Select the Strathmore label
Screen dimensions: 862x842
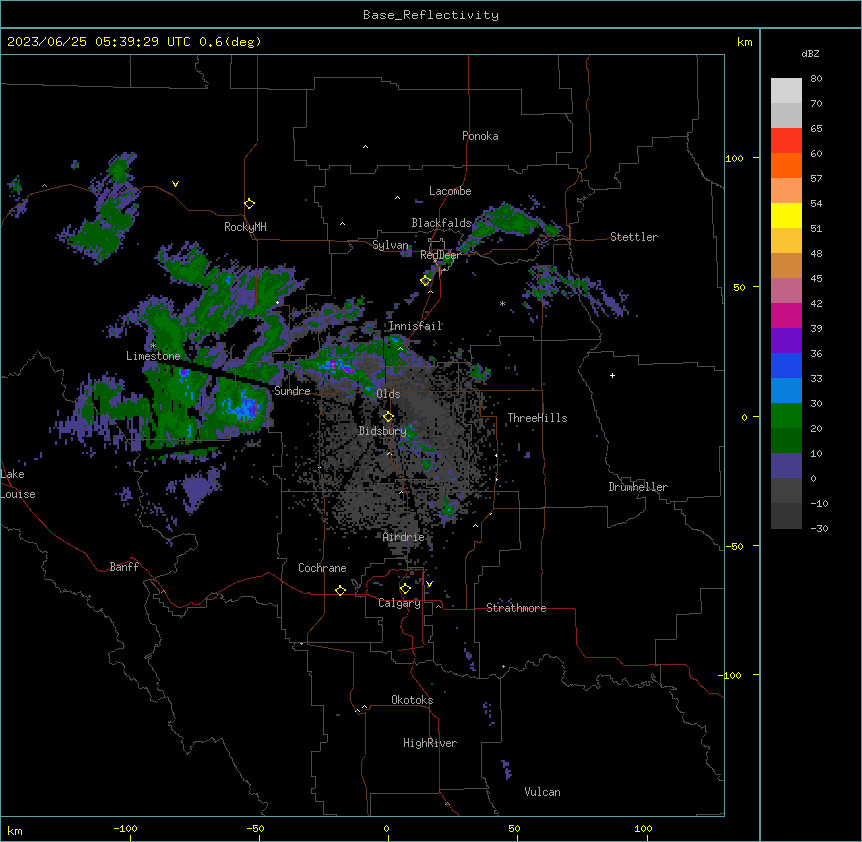tap(516, 608)
